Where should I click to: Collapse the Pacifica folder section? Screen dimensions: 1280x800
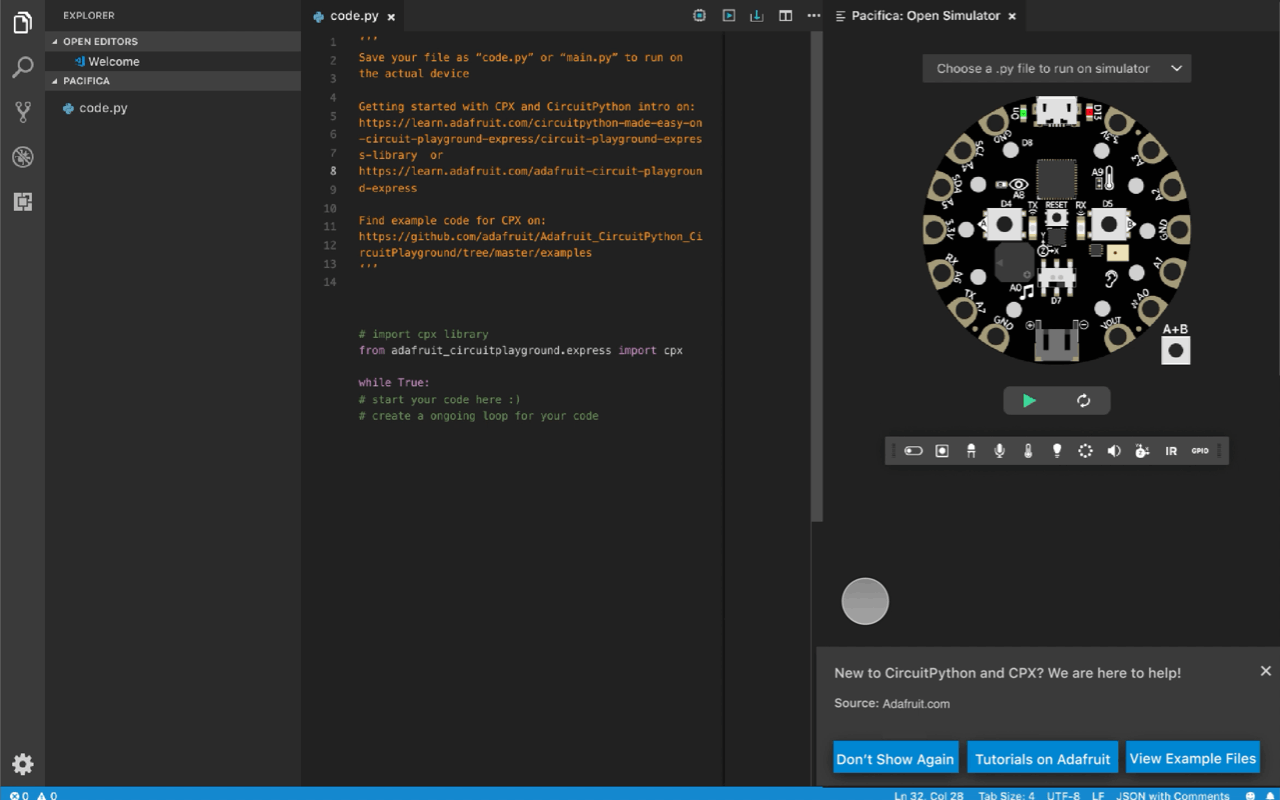pyautogui.click(x=173, y=81)
